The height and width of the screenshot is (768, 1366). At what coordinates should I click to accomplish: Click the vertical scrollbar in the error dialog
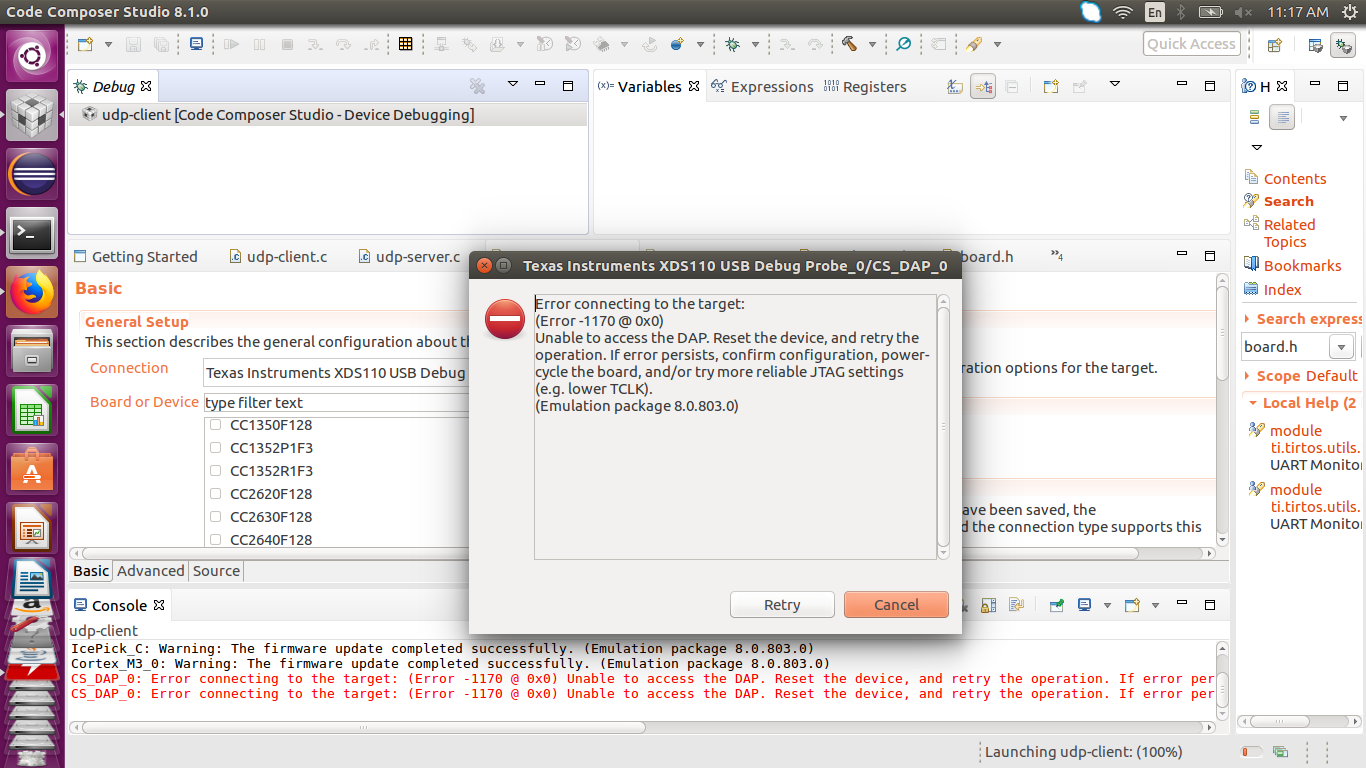point(943,426)
